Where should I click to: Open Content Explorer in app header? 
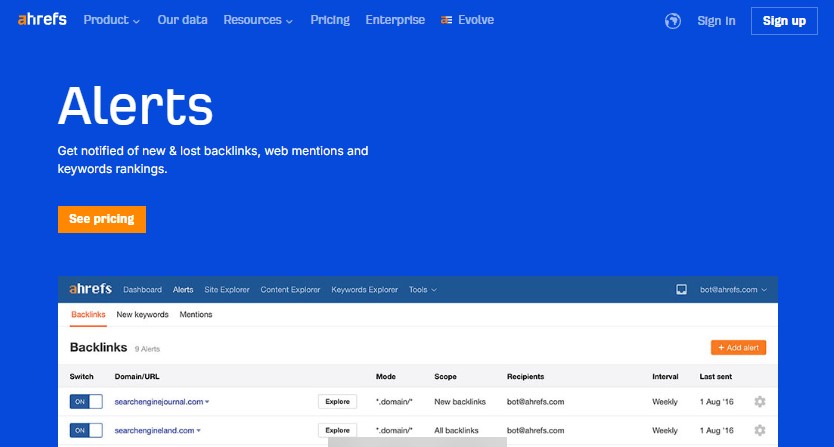point(290,289)
